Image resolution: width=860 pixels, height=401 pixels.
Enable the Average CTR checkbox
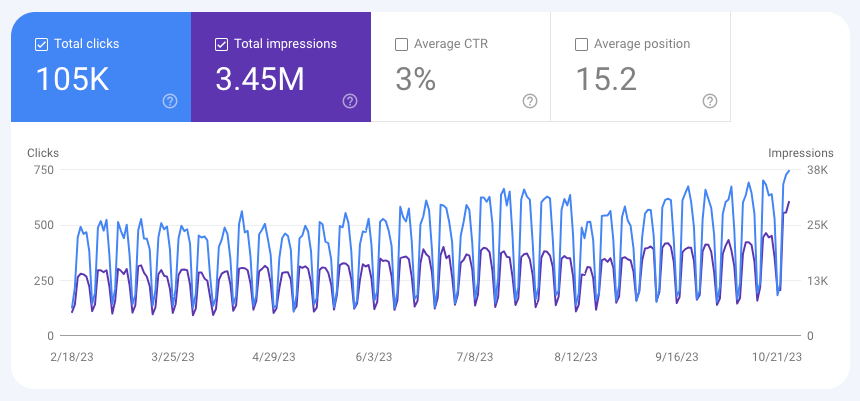point(401,44)
